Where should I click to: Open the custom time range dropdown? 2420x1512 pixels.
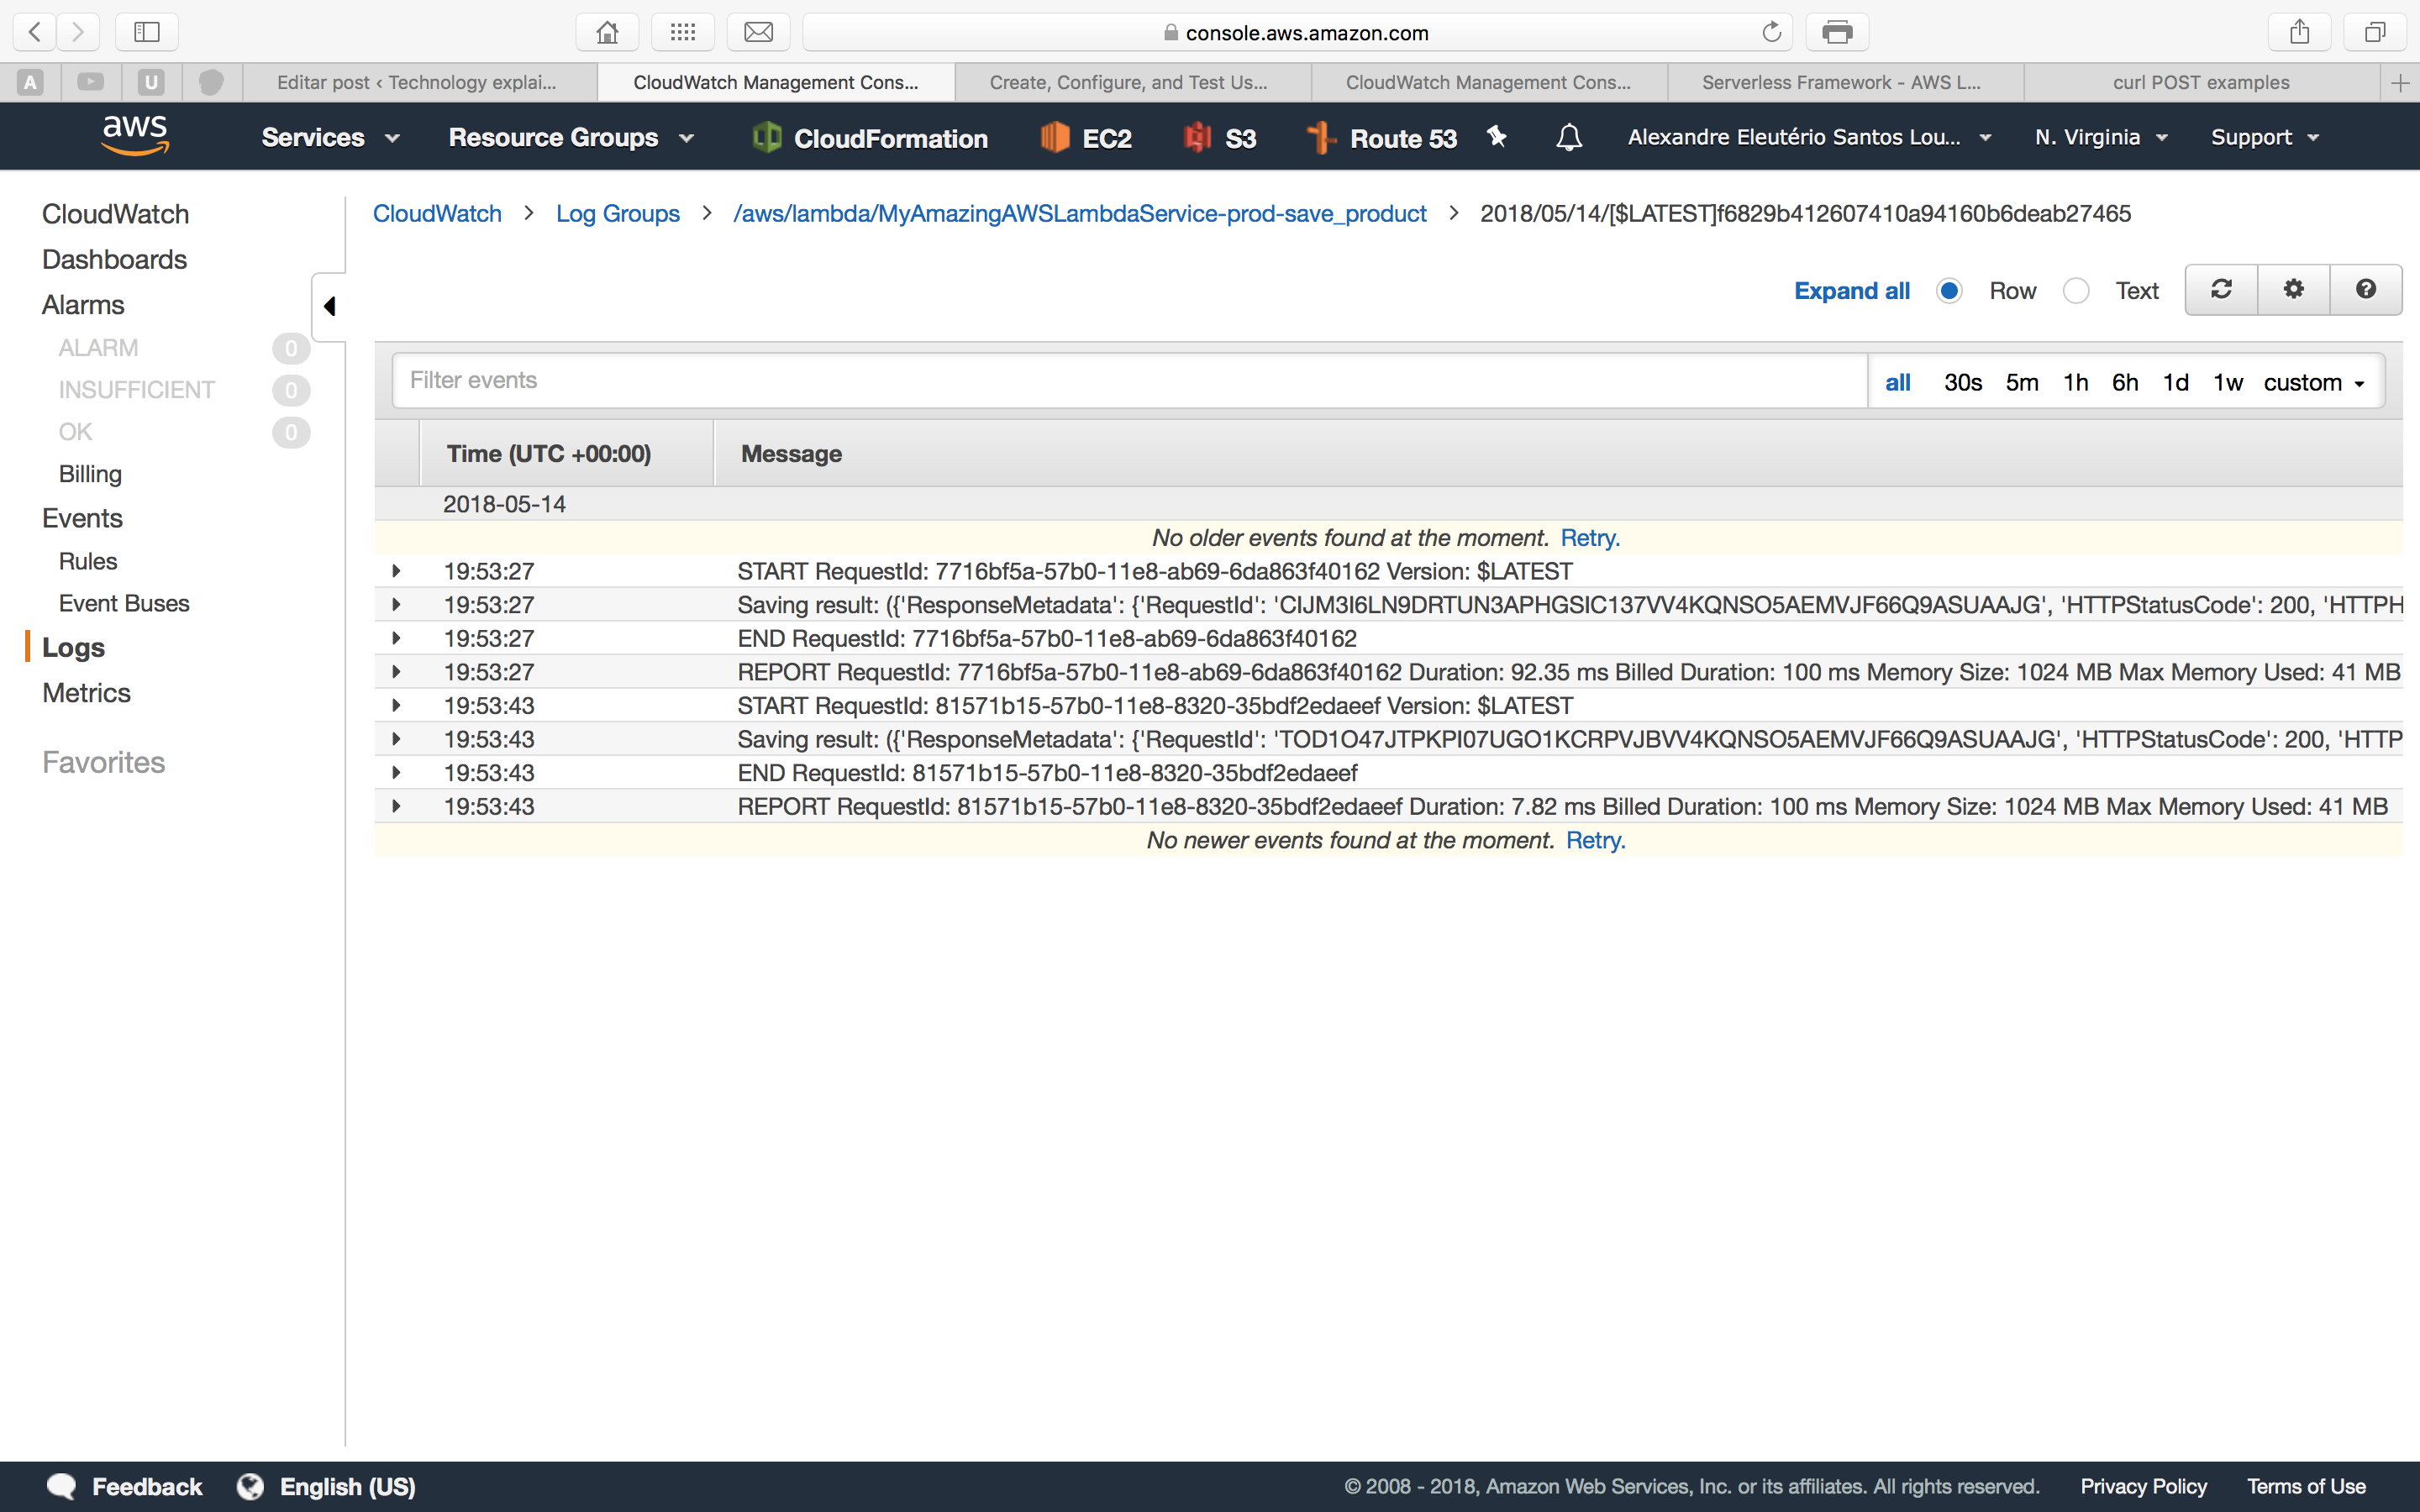click(2313, 382)
